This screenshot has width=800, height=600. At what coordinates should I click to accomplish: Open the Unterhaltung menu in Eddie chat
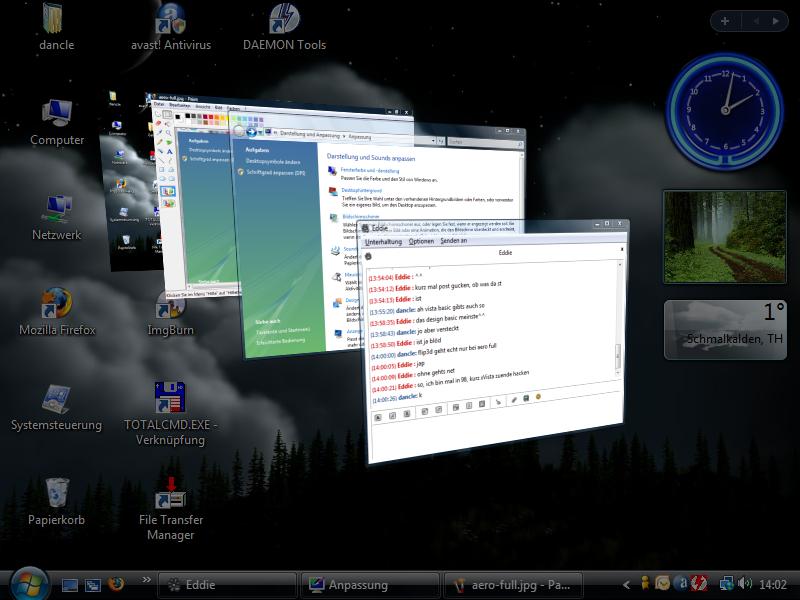coord(383,242)
